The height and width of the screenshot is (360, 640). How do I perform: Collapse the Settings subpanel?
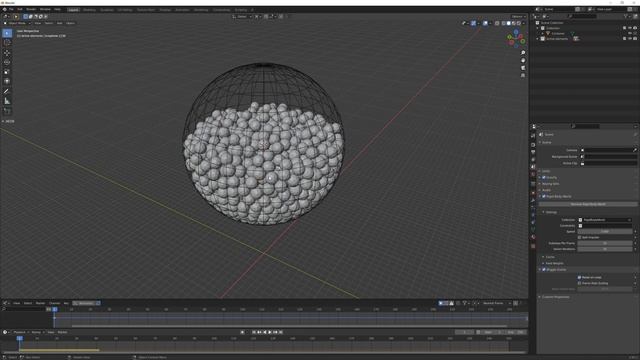tap(550, 212)
